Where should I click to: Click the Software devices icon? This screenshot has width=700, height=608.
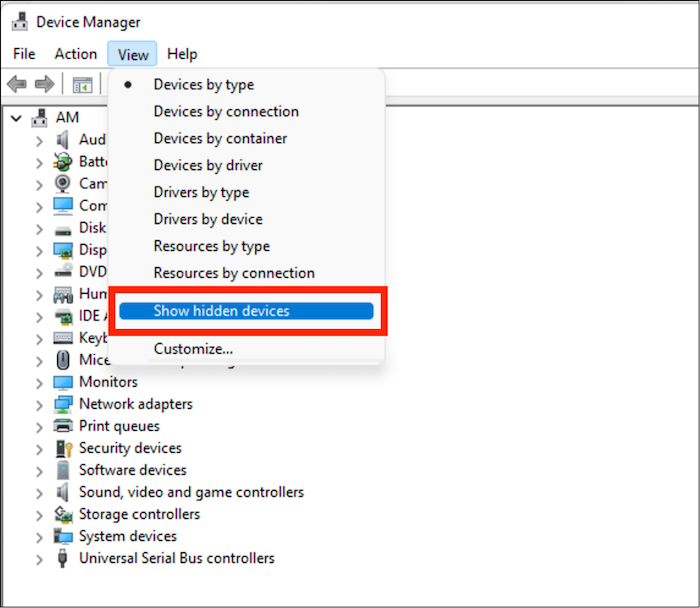click(63, 470)
